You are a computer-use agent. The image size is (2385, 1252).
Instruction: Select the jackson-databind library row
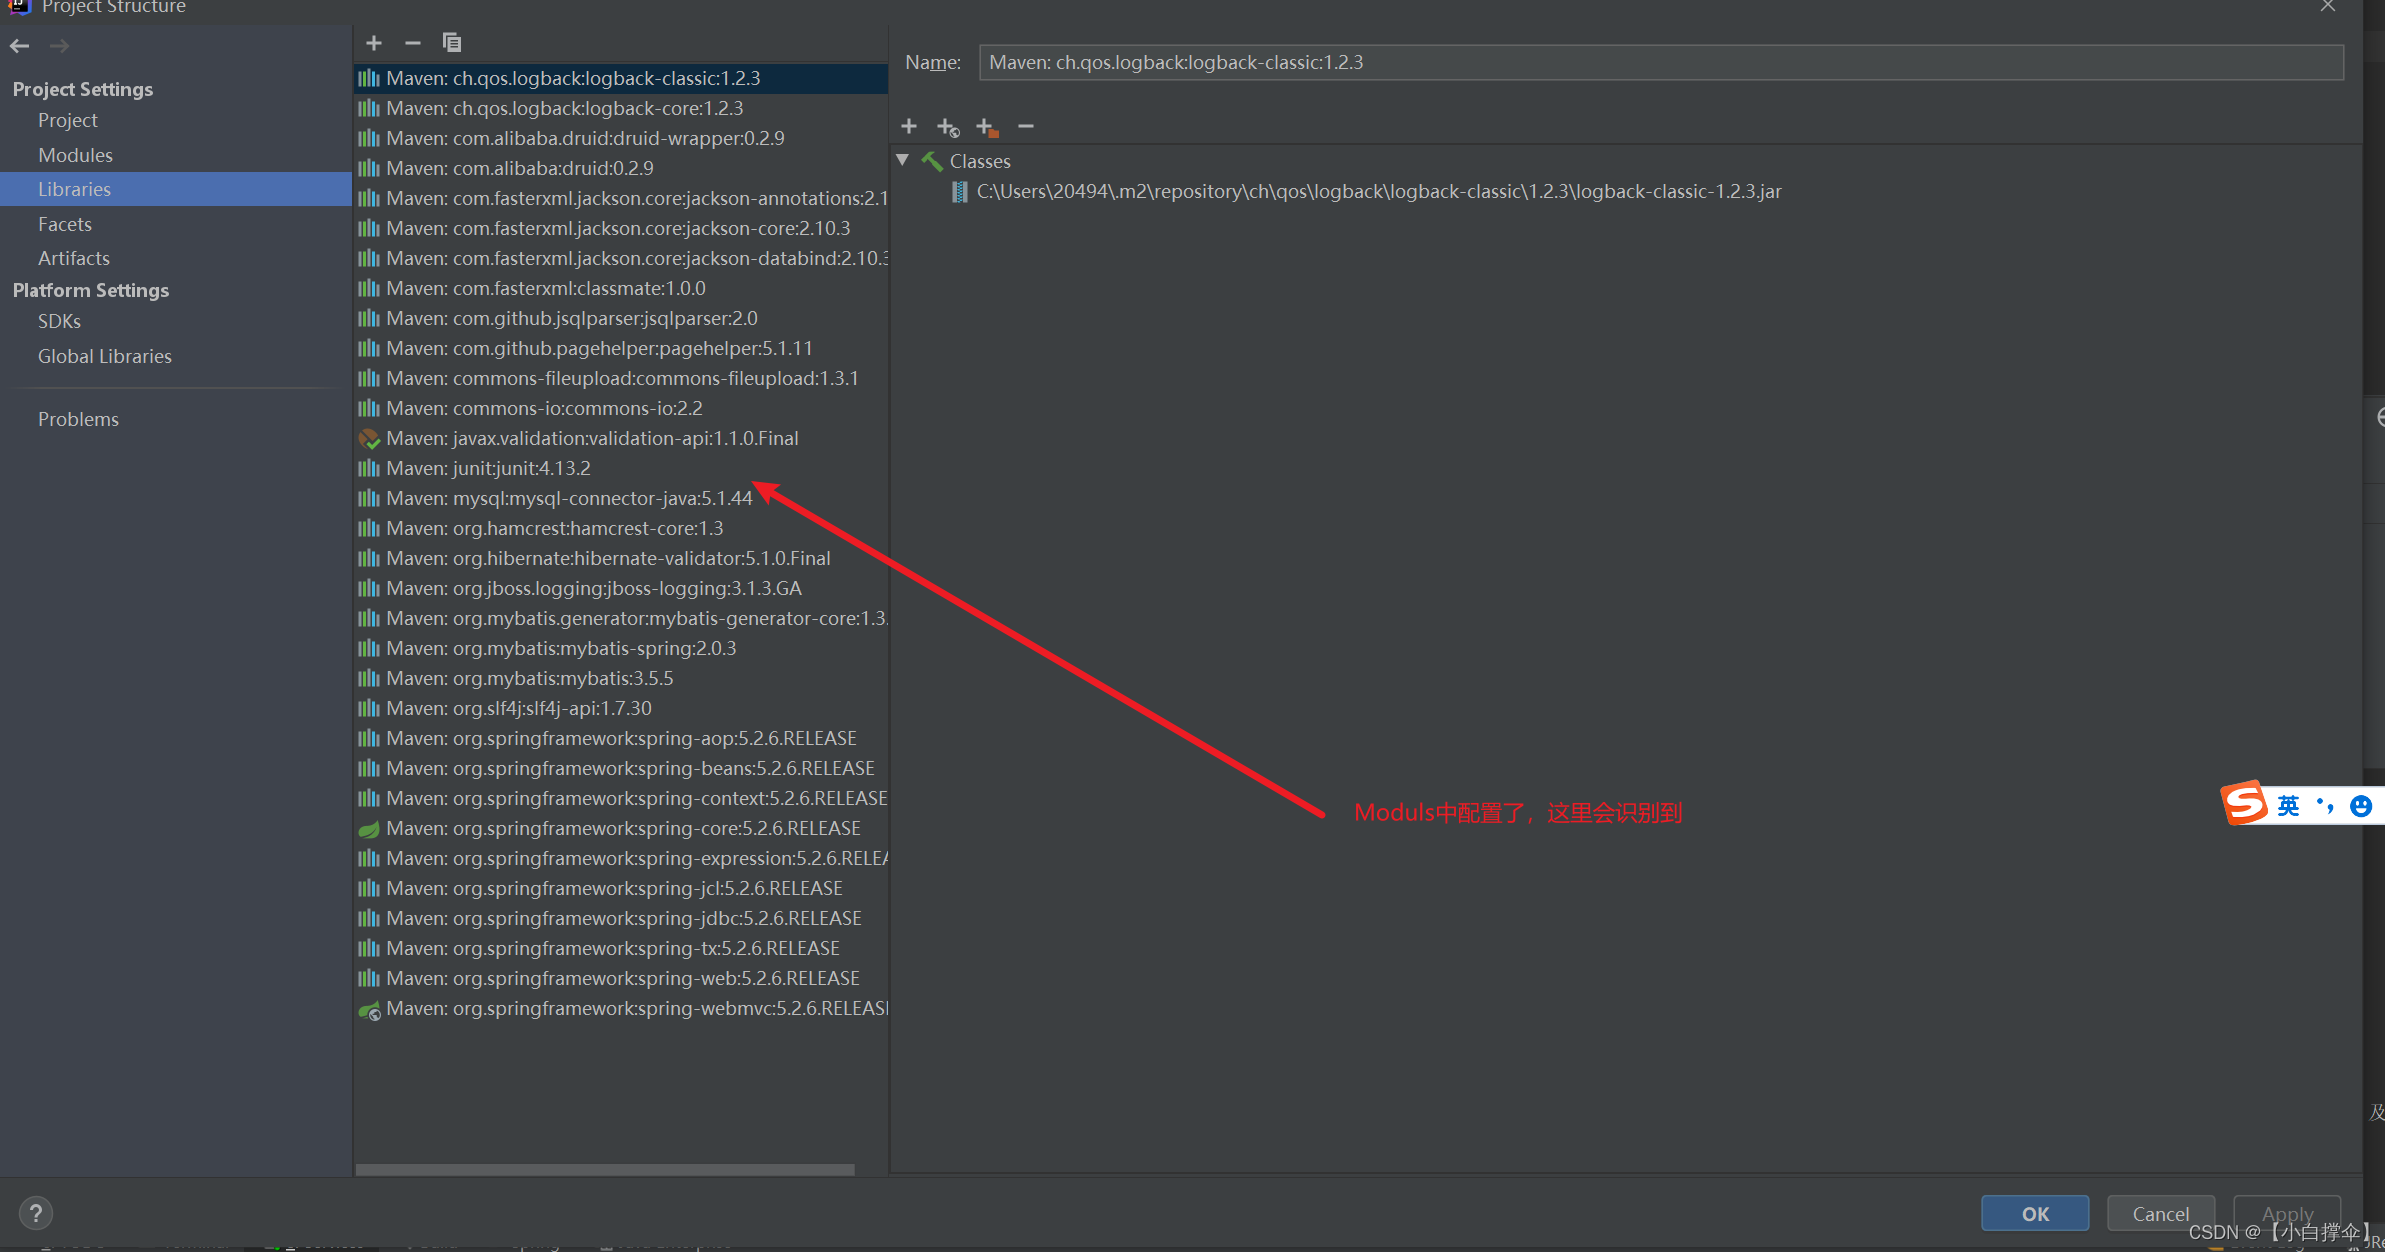[x=620, y=258]
